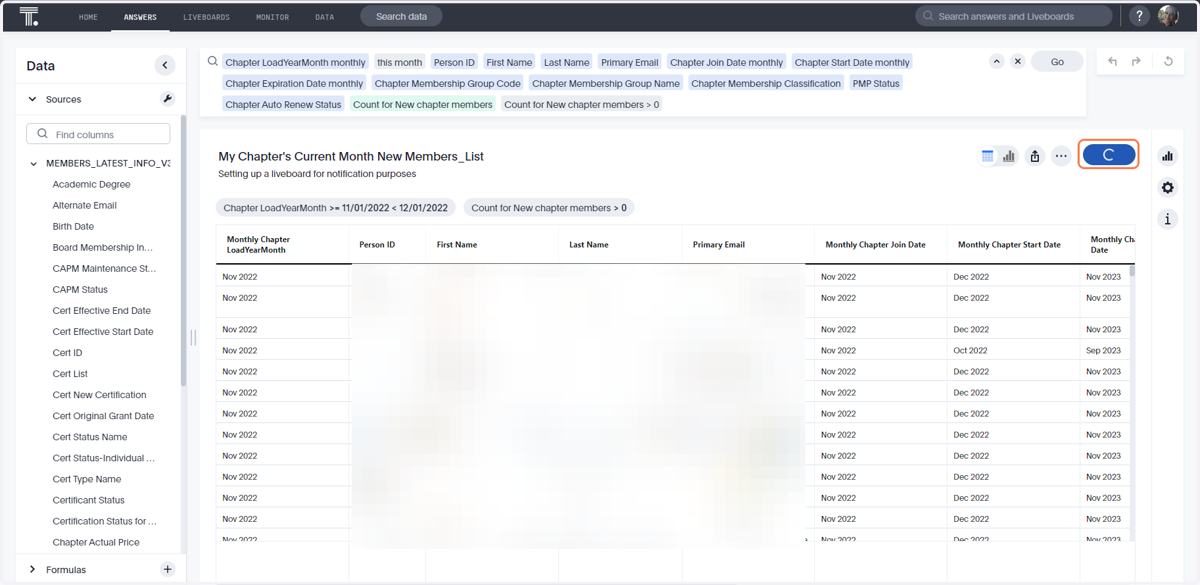Focus the Find columns field
This screenshot has width=1200, height=585.
tap(99, 134)
